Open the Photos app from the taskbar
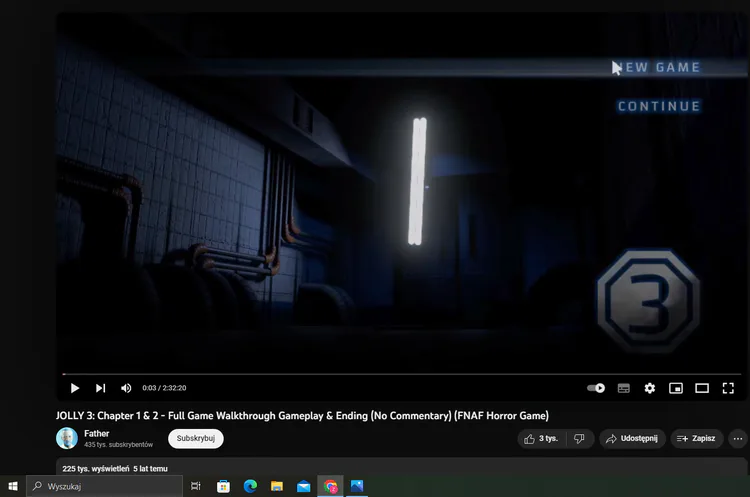Viewport: 750px width, 497px height. tap(357, 486)
